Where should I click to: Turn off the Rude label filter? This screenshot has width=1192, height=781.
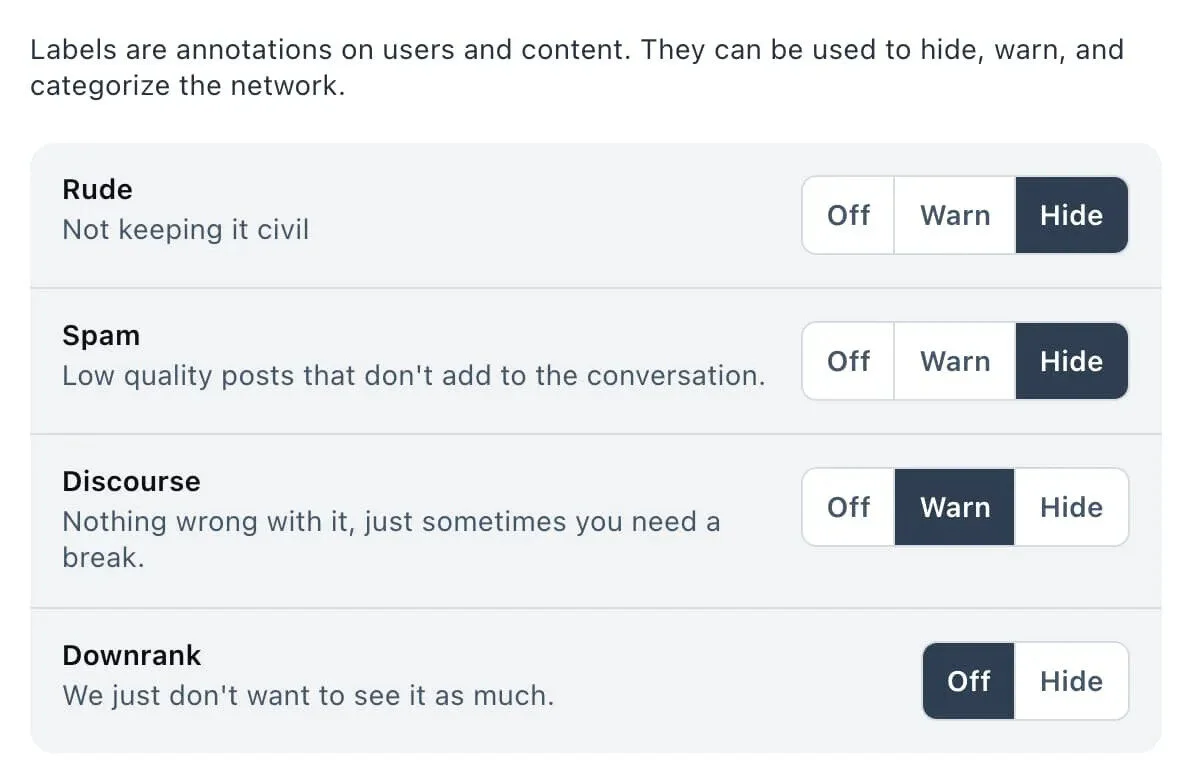(x=848, y=215)
